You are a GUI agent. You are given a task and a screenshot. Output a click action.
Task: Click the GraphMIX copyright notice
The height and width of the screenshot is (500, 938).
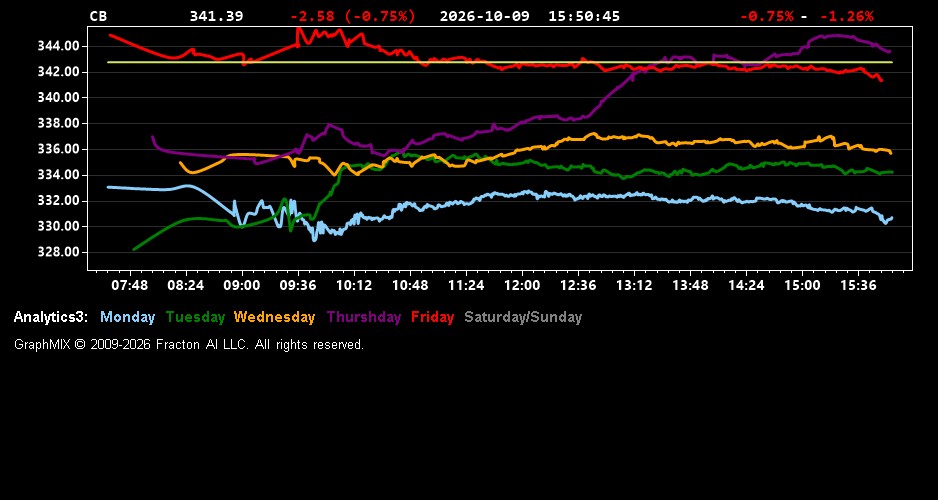click(x=189, y=344)
